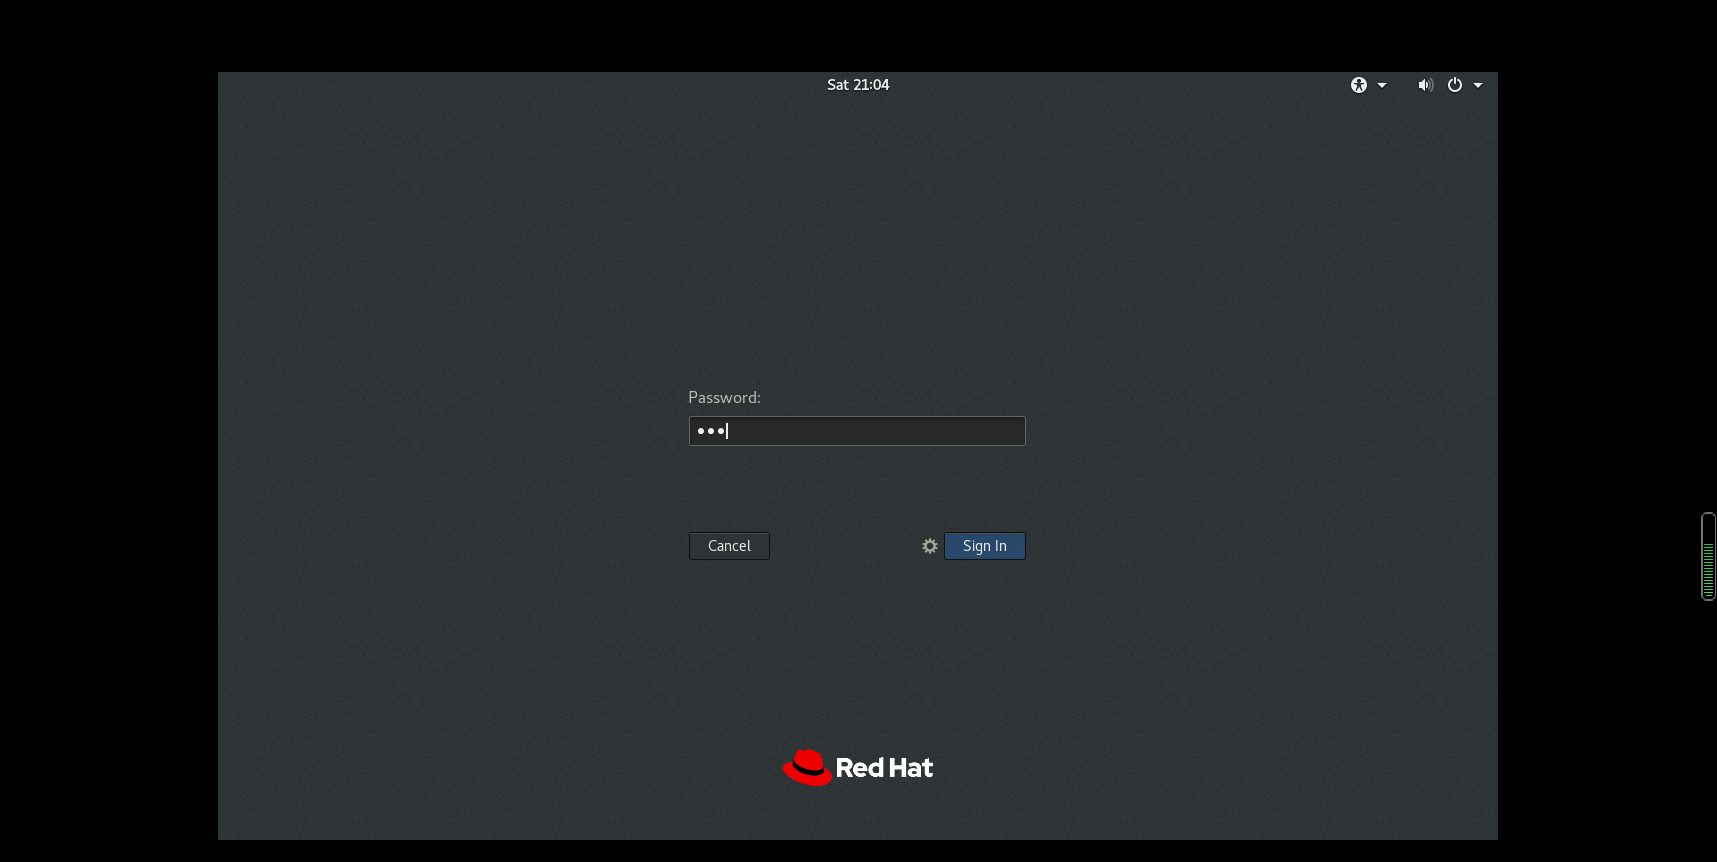Focus the Password input field
The height and width of the screenshot is (862, 1717).
[x=857, y=431]
